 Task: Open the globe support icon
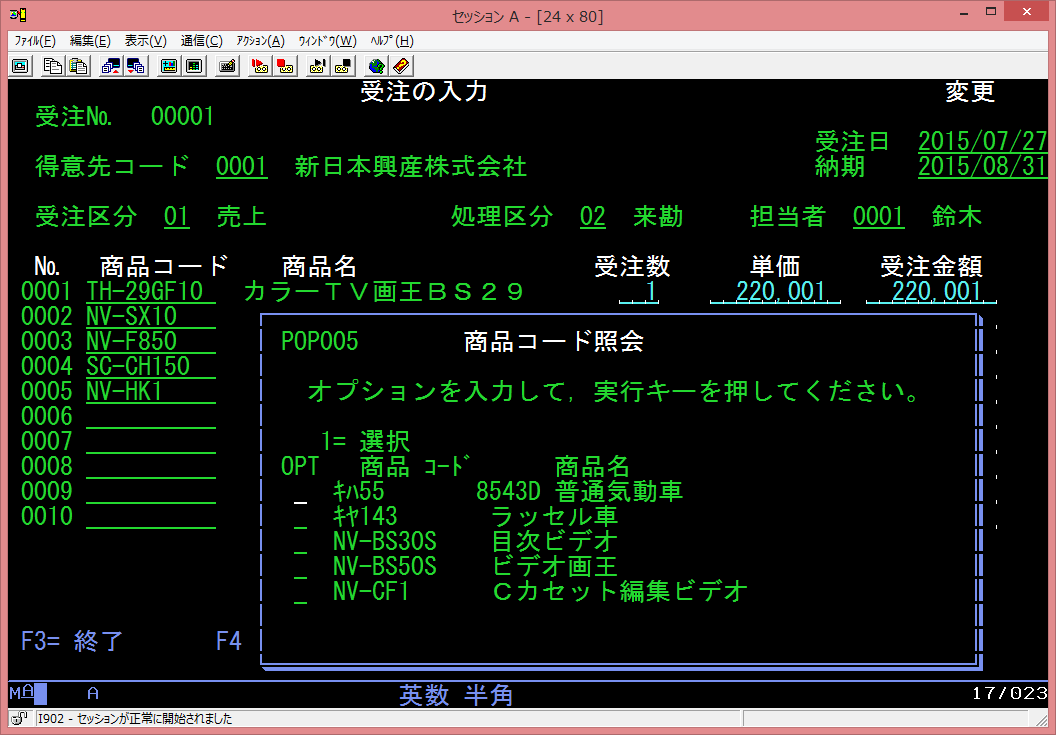(x=376, y=66)
